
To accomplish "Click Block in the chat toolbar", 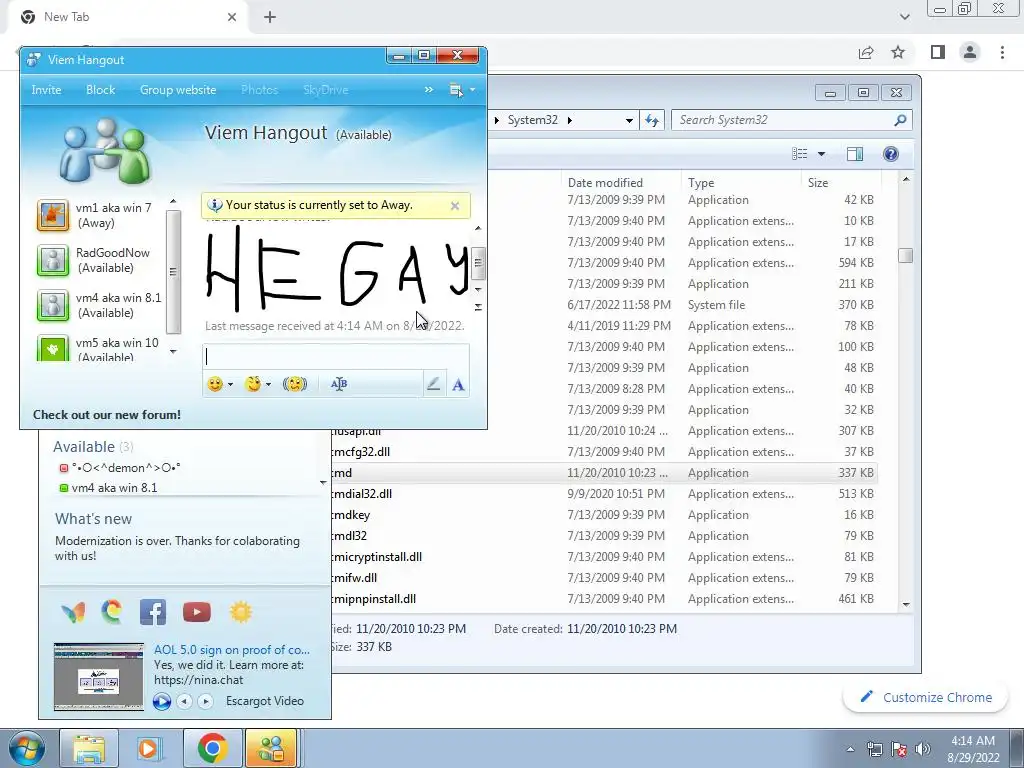I will 101,90.
